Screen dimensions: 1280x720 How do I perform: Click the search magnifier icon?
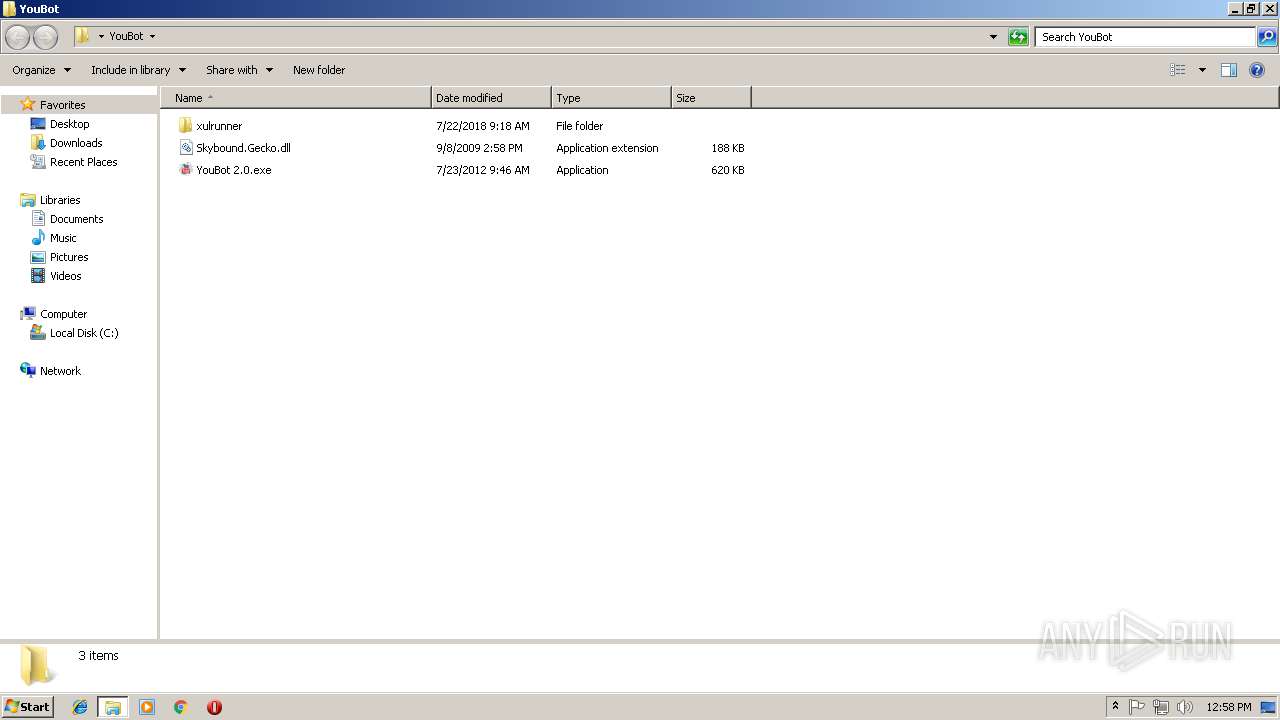coord(1267,37)
